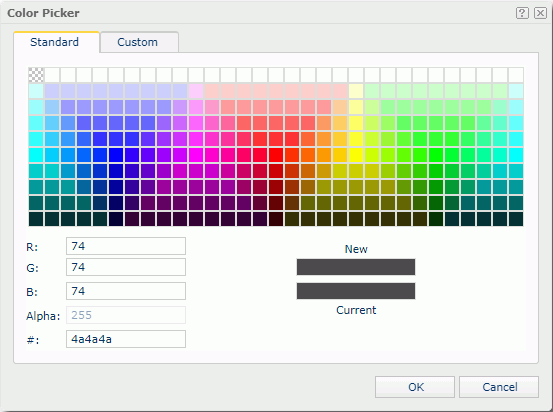The height and width of the screenshot is (412, 553).
Task: Pick the transparent checkered swatch
Action: click(x=36, y=75)
